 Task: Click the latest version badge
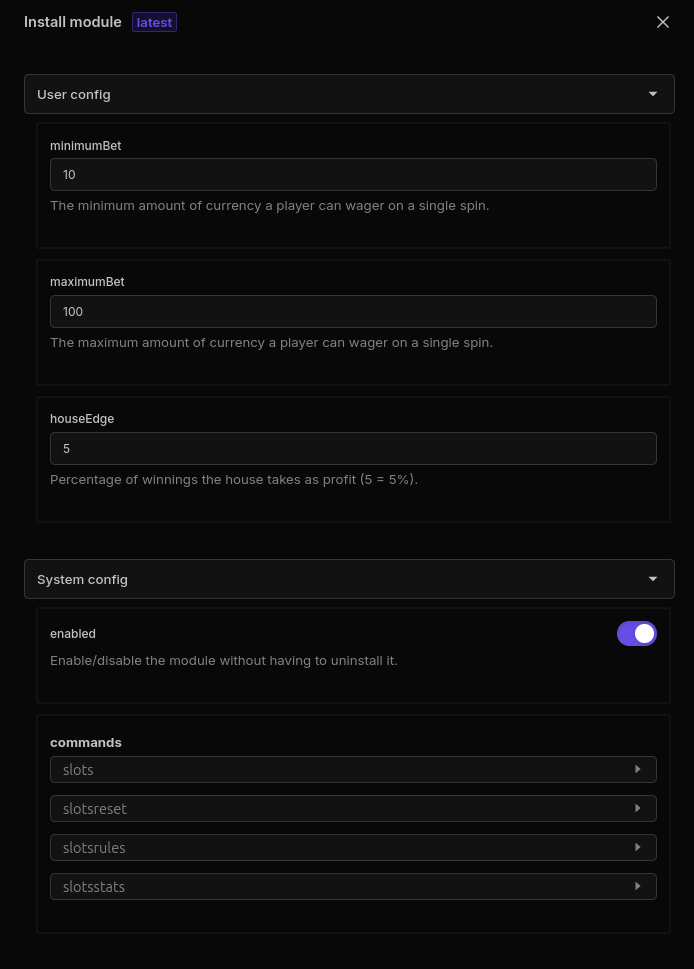[x=154, y=21]
